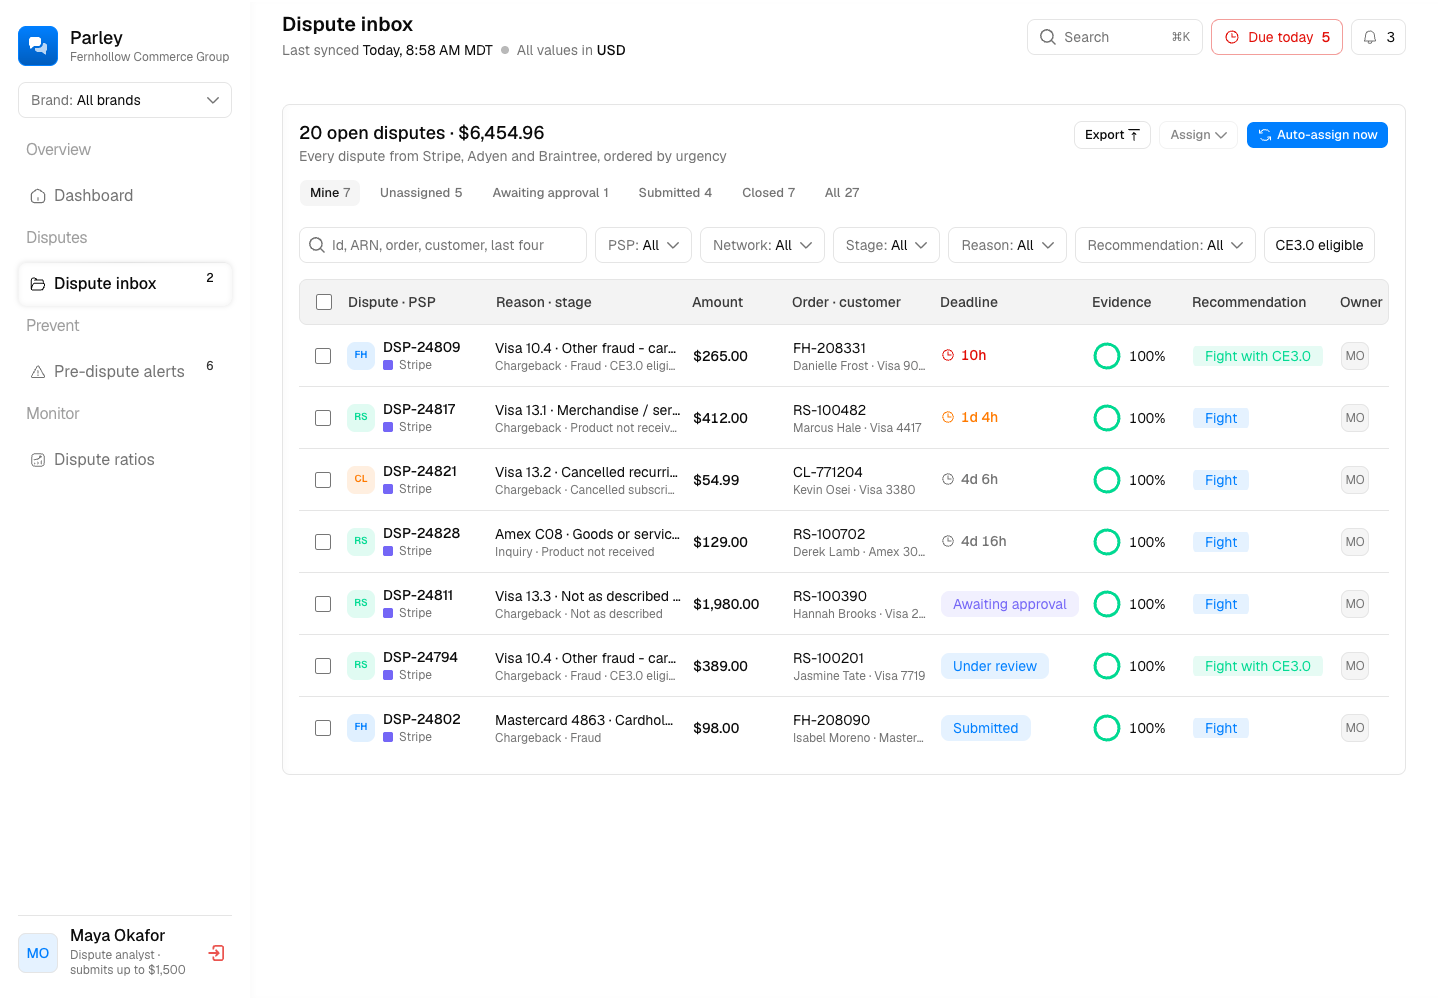
Task: Click the red clock icon next to 10h
Action: [948, 355]
